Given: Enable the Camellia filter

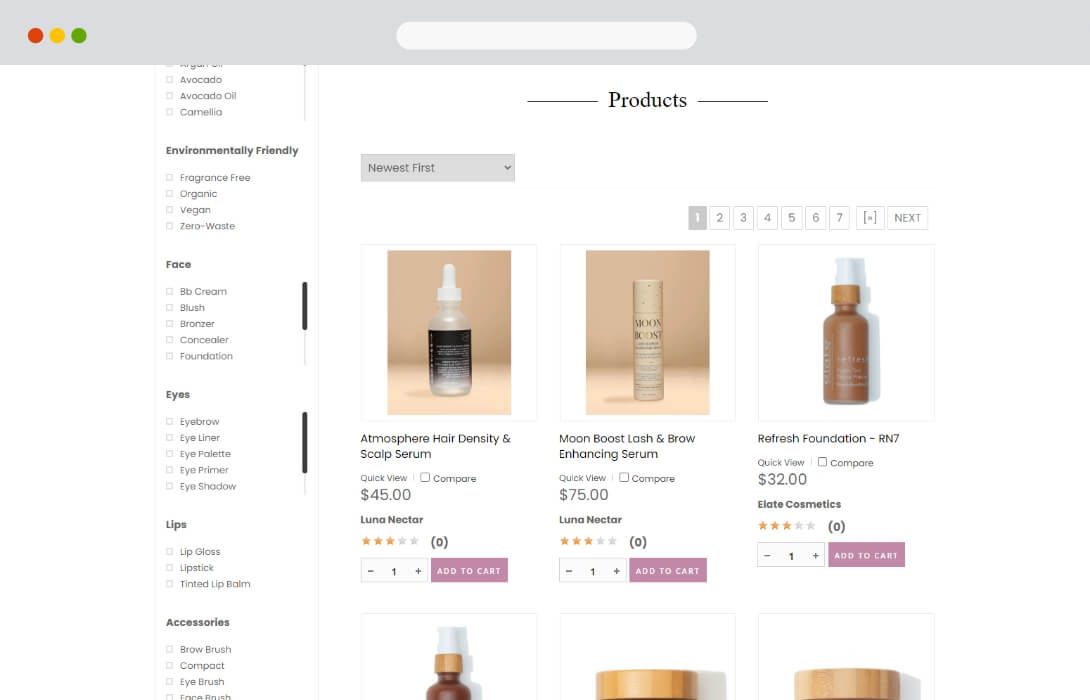Looking at the screenshot, I should (x=170, y=112).
